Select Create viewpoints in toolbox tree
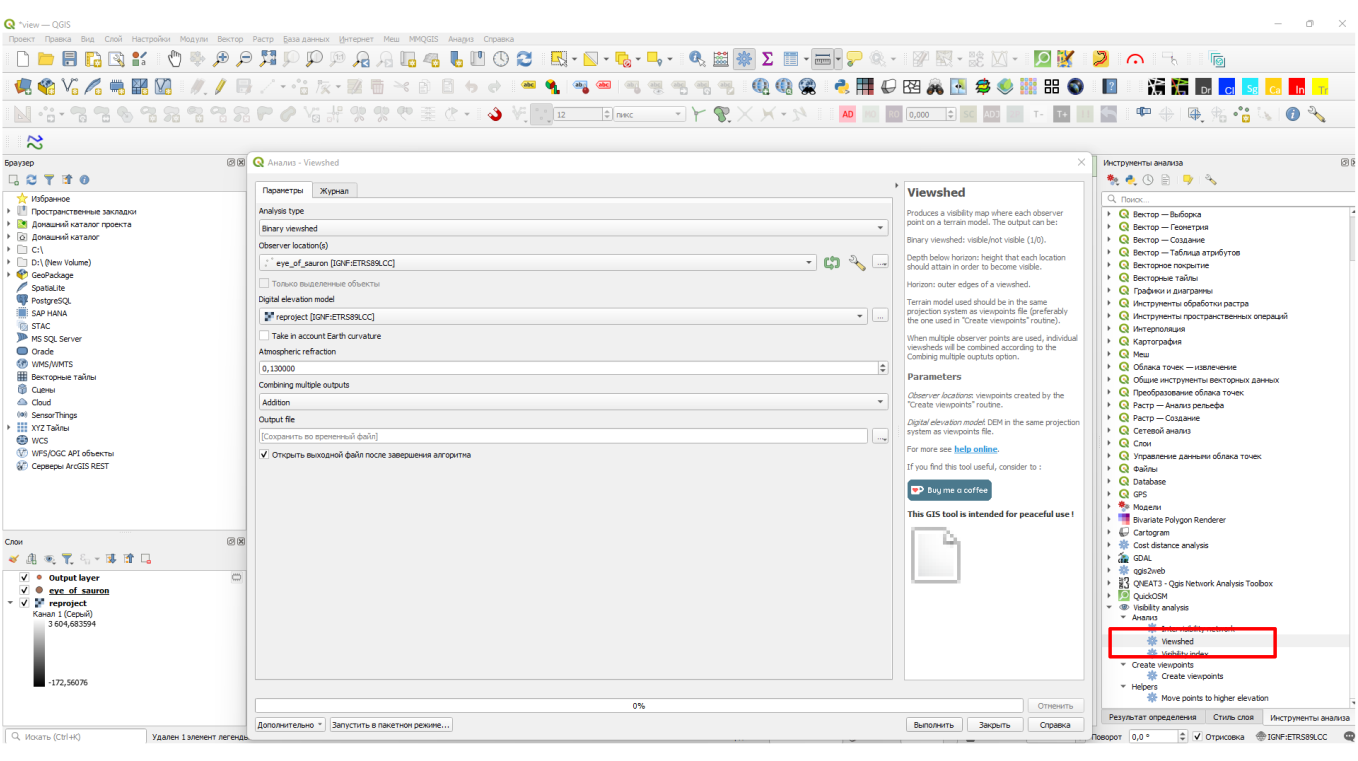 point(1192,677)
